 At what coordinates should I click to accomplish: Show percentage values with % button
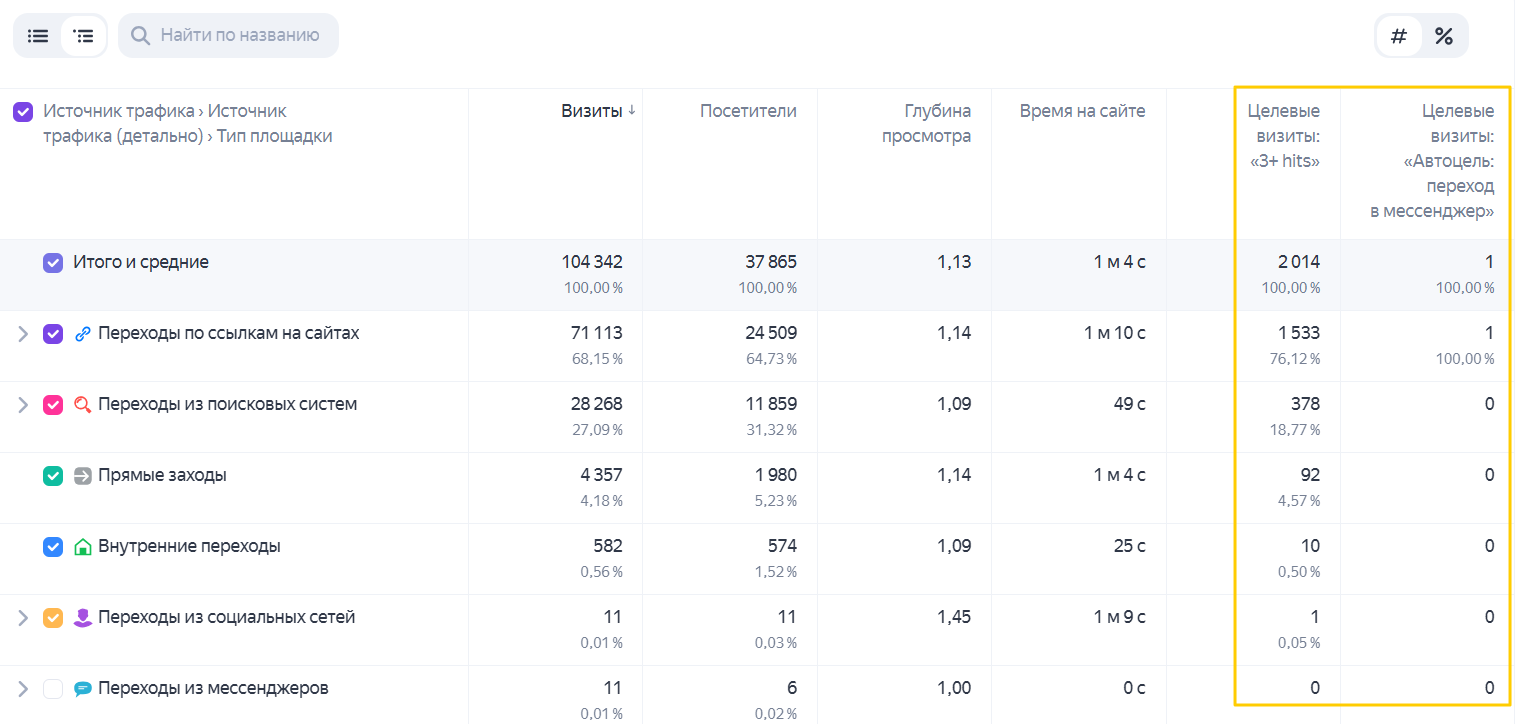pos(1444,36)
